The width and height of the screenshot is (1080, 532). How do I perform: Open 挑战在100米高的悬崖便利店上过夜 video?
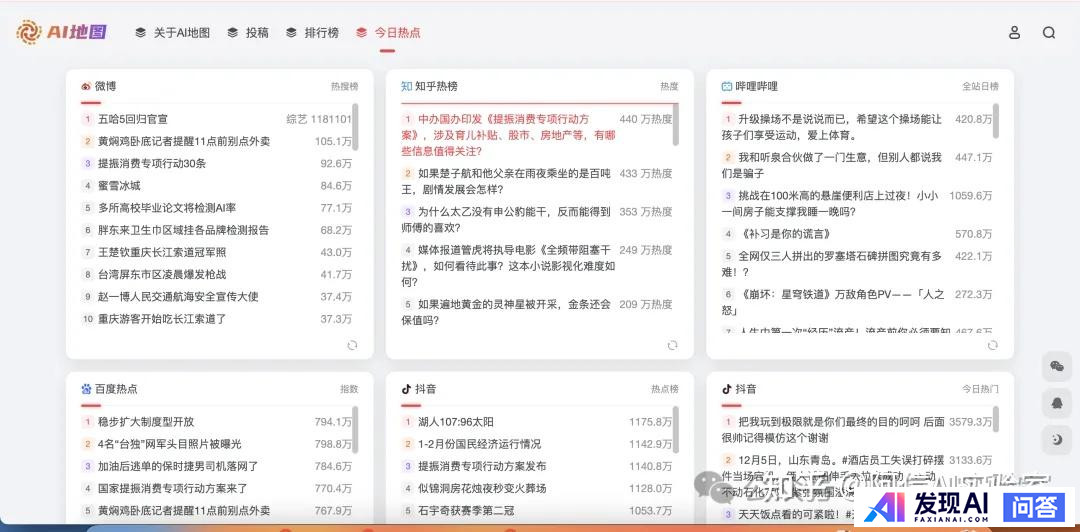tap(831, 203)
